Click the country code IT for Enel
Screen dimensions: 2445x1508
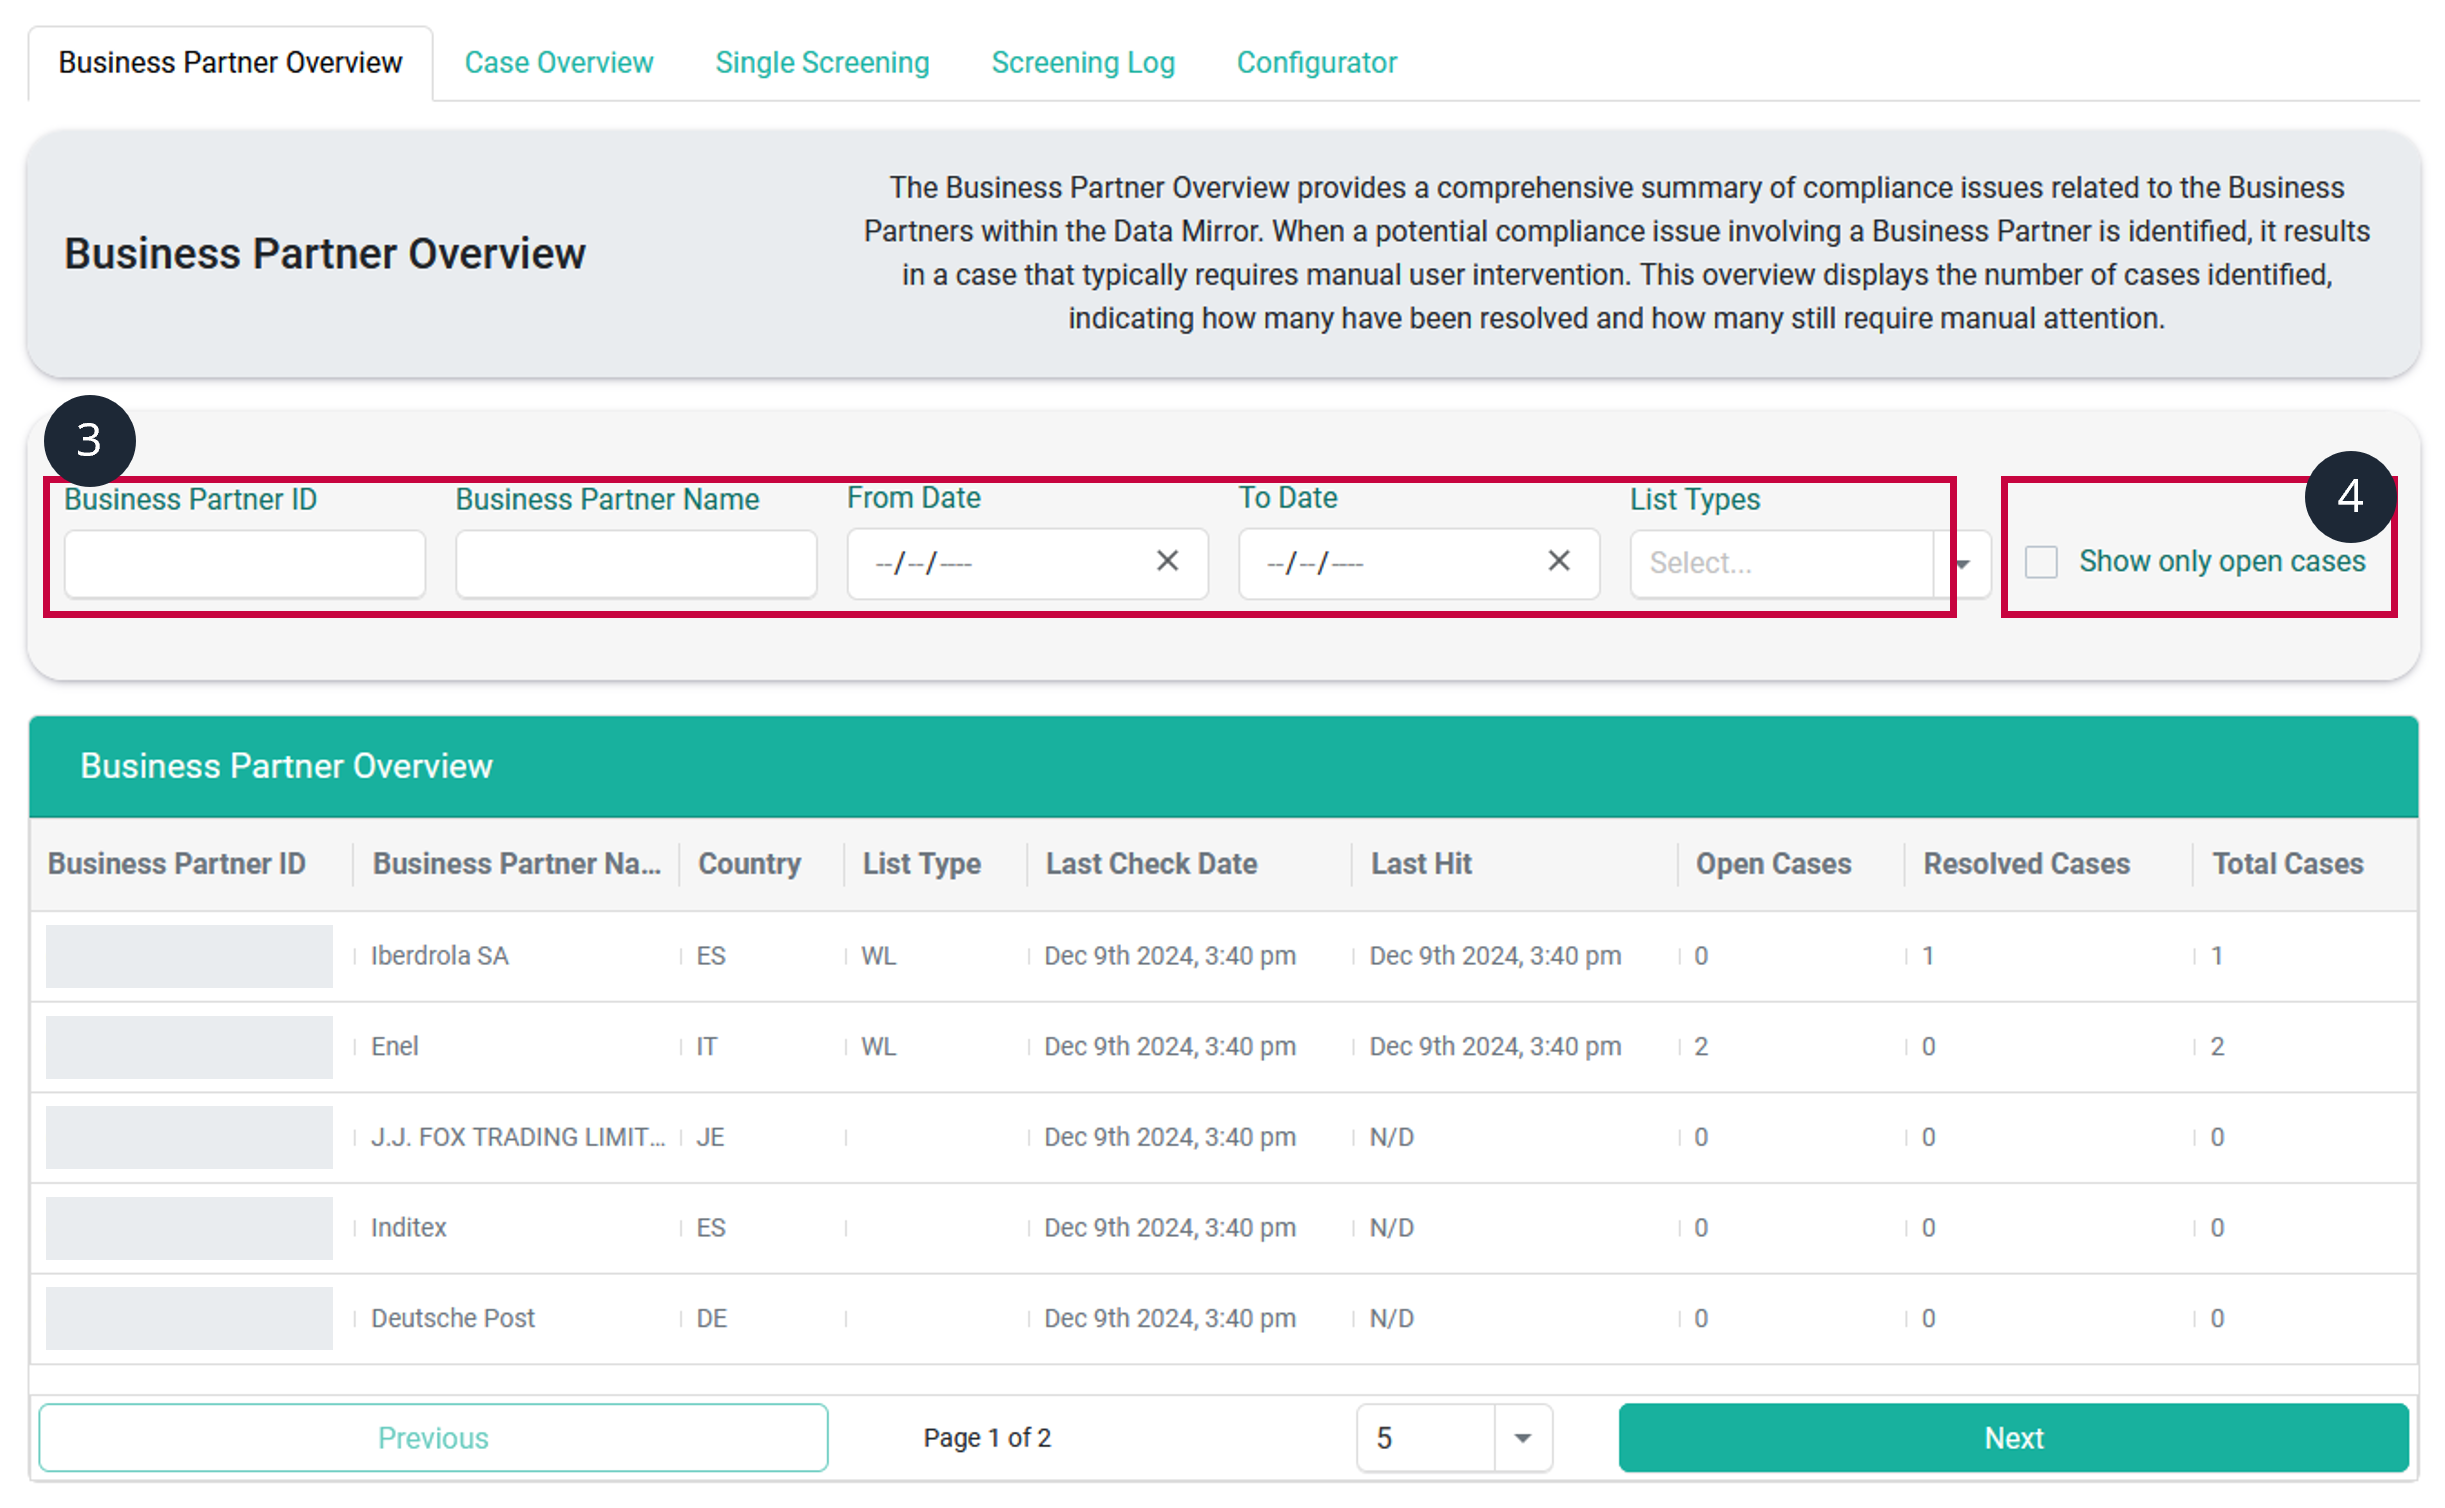pyautogui.click(x=707, y=1047)
